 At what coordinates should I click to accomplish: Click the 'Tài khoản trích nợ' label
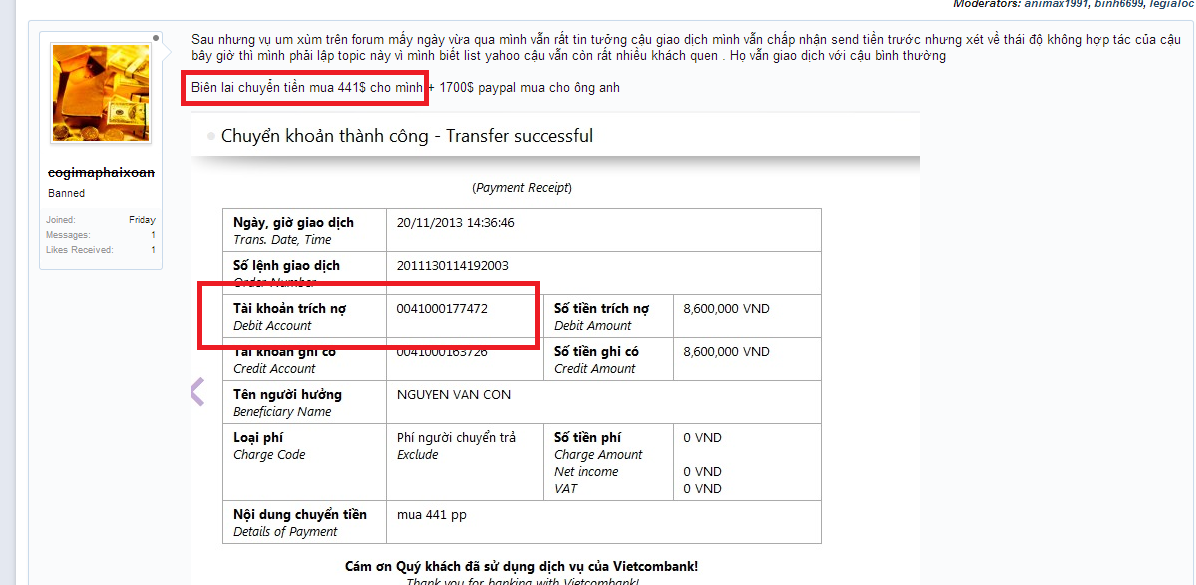[289, 308]
